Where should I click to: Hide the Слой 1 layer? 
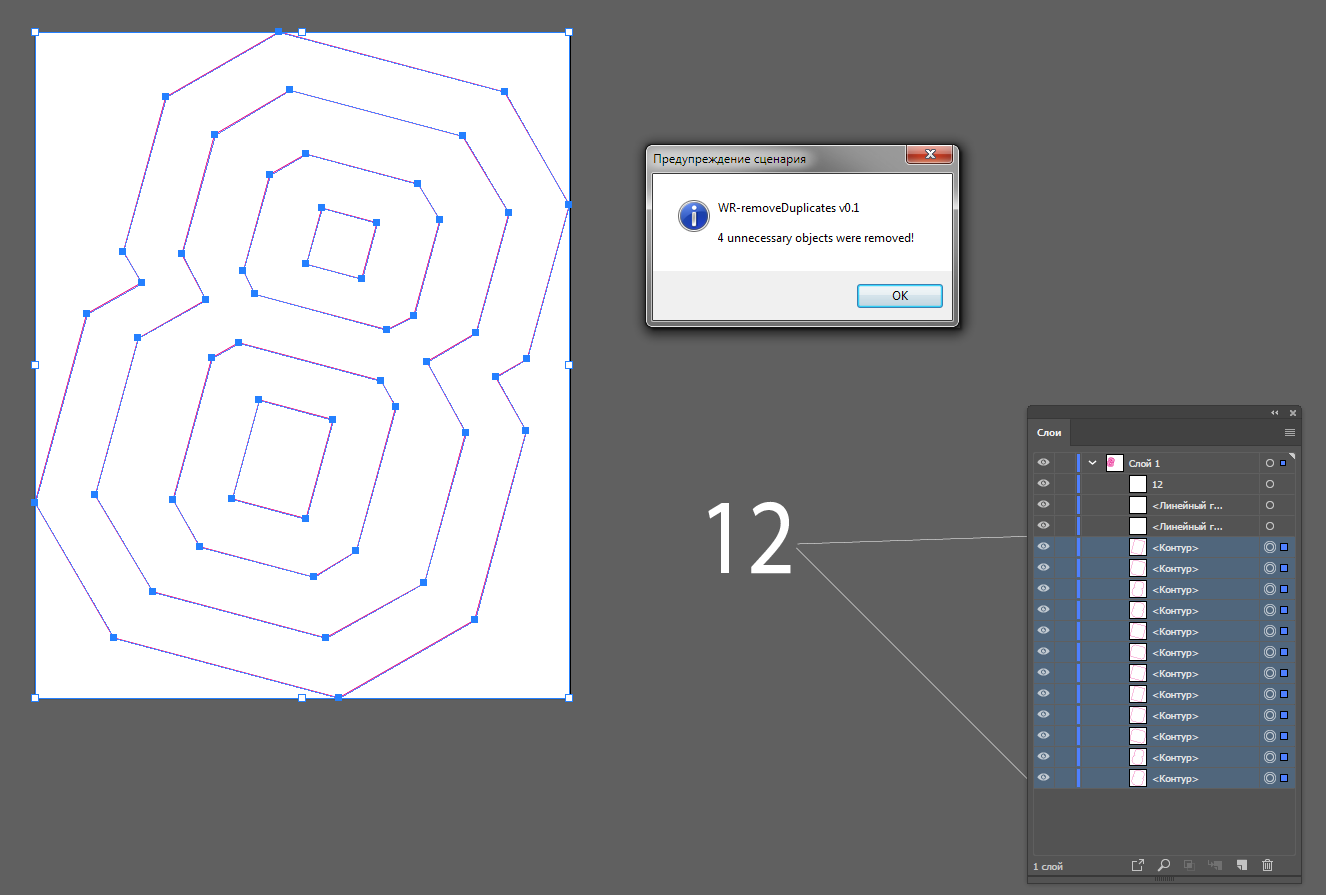coord(1043,463)
